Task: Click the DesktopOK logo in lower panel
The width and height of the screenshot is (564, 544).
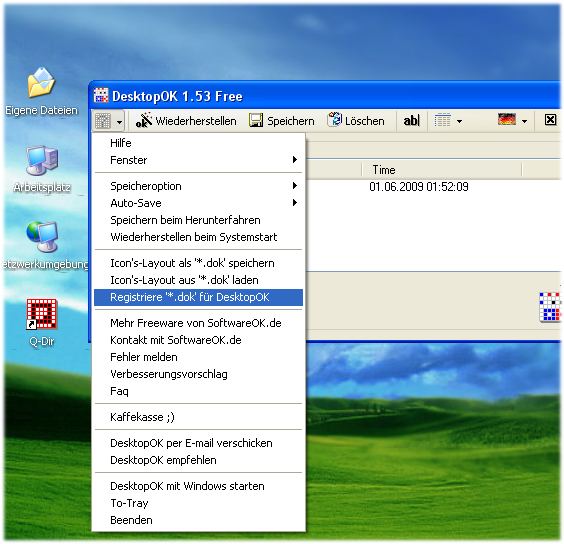Action: [x=550, y=307]
